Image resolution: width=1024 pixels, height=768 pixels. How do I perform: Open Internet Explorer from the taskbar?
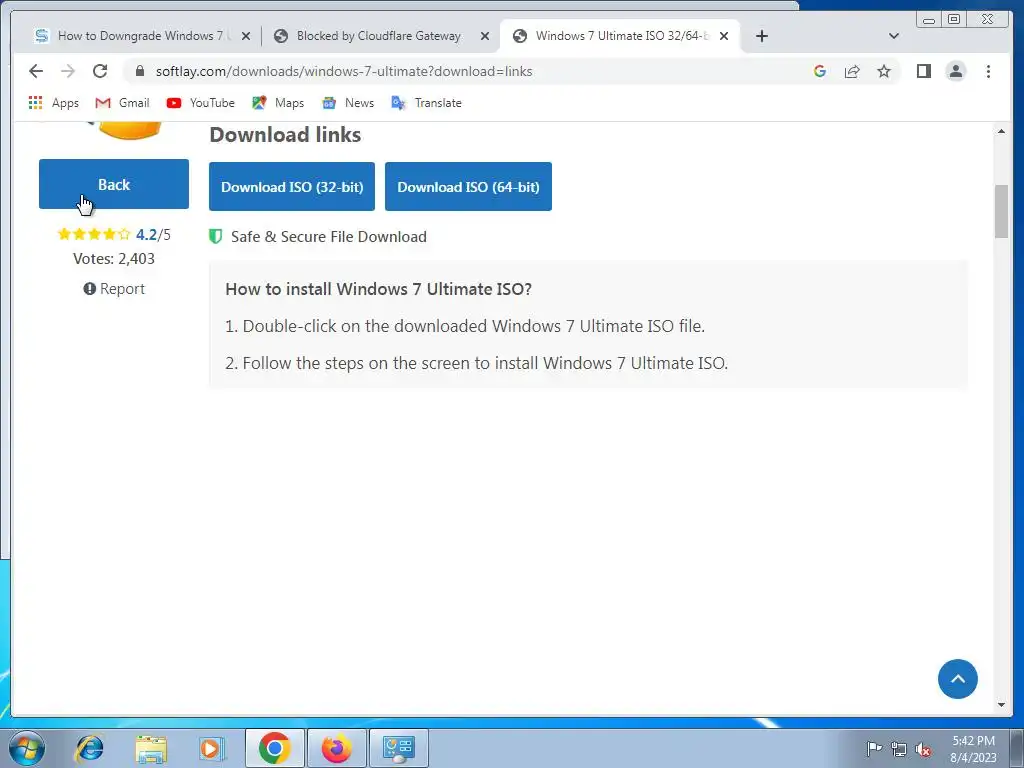point(89,748)
